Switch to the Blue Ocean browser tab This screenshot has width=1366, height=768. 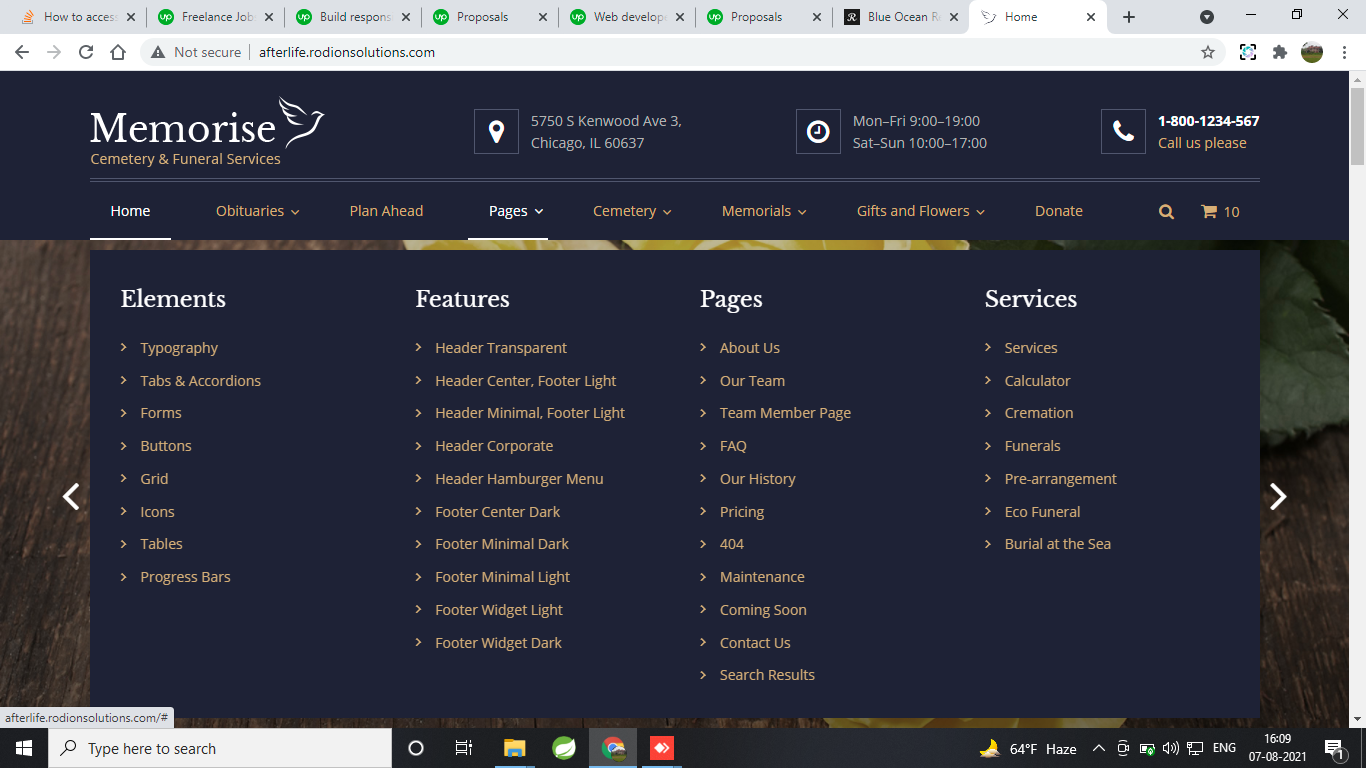click(x=900, y=17)
